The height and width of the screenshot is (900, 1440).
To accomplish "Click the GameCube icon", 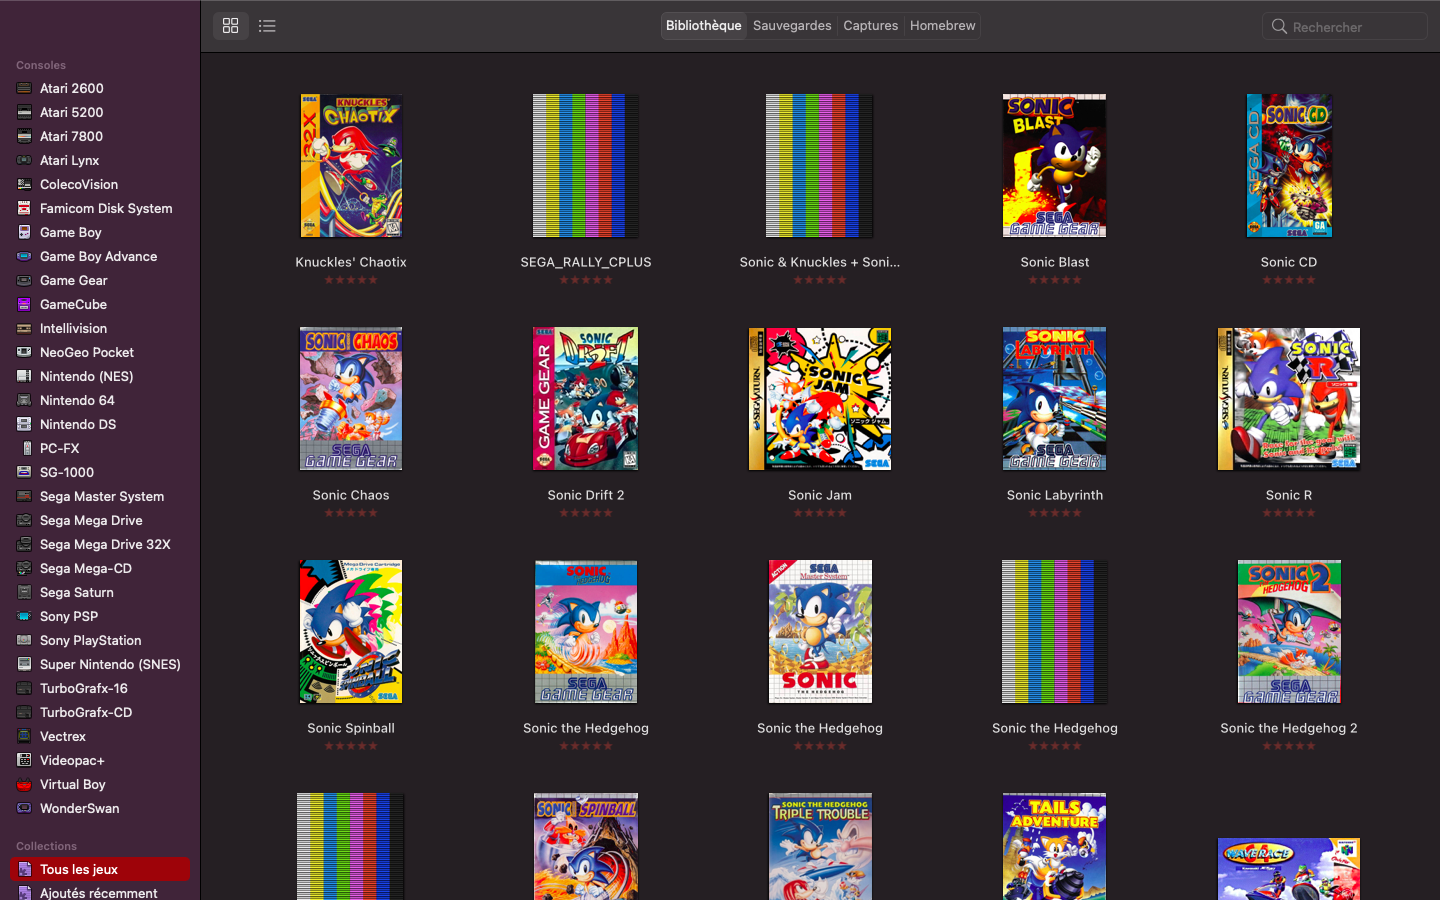I will (24, 304).
